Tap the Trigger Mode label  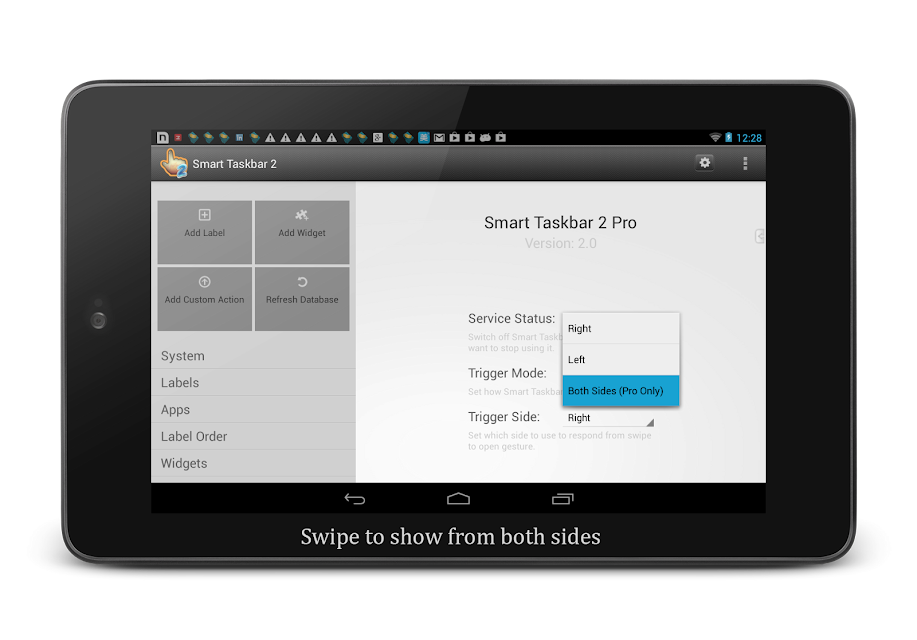507,373
